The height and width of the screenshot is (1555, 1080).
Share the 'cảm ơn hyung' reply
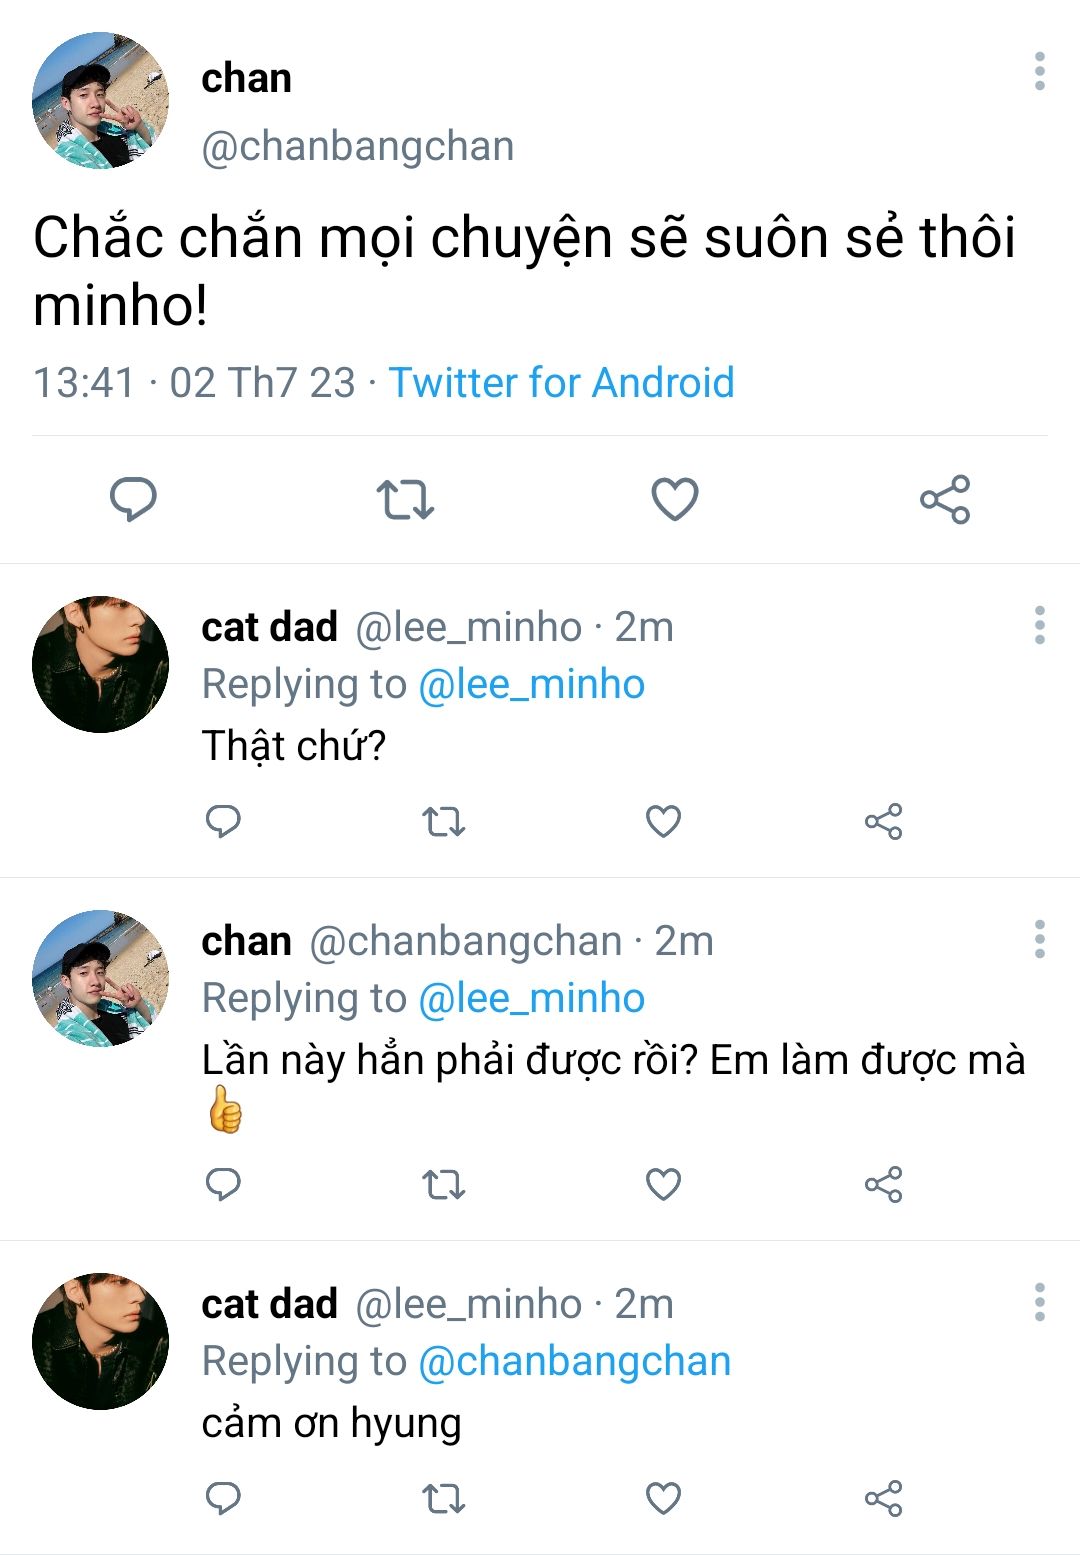(883, 1498)
